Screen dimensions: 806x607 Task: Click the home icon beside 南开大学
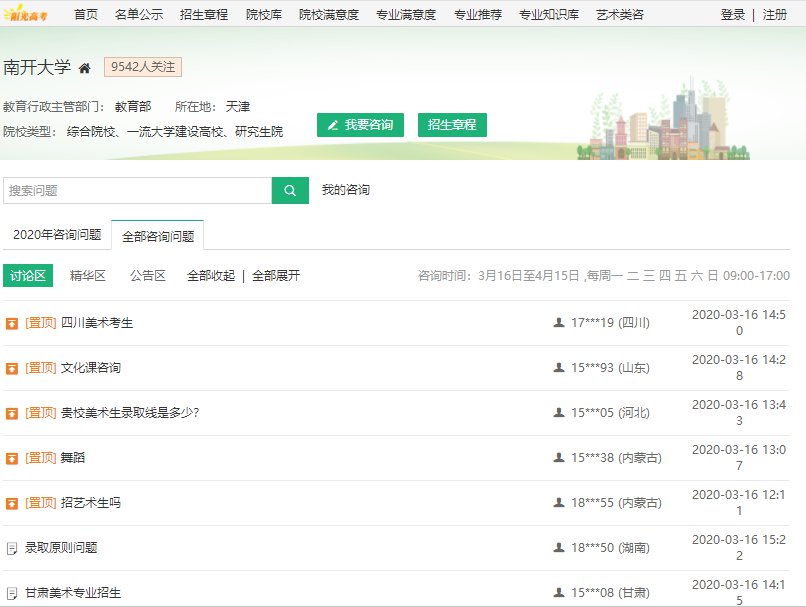coord(85,68)
